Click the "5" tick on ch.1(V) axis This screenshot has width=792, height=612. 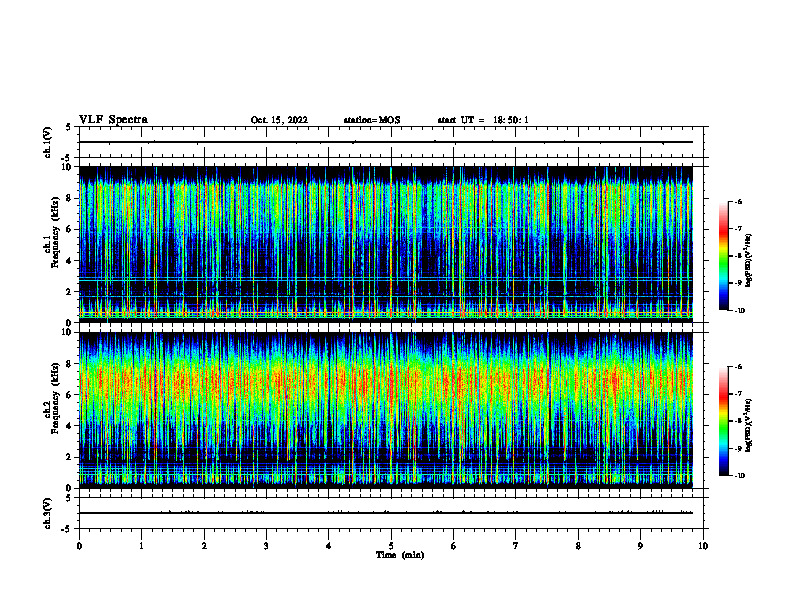69,127
